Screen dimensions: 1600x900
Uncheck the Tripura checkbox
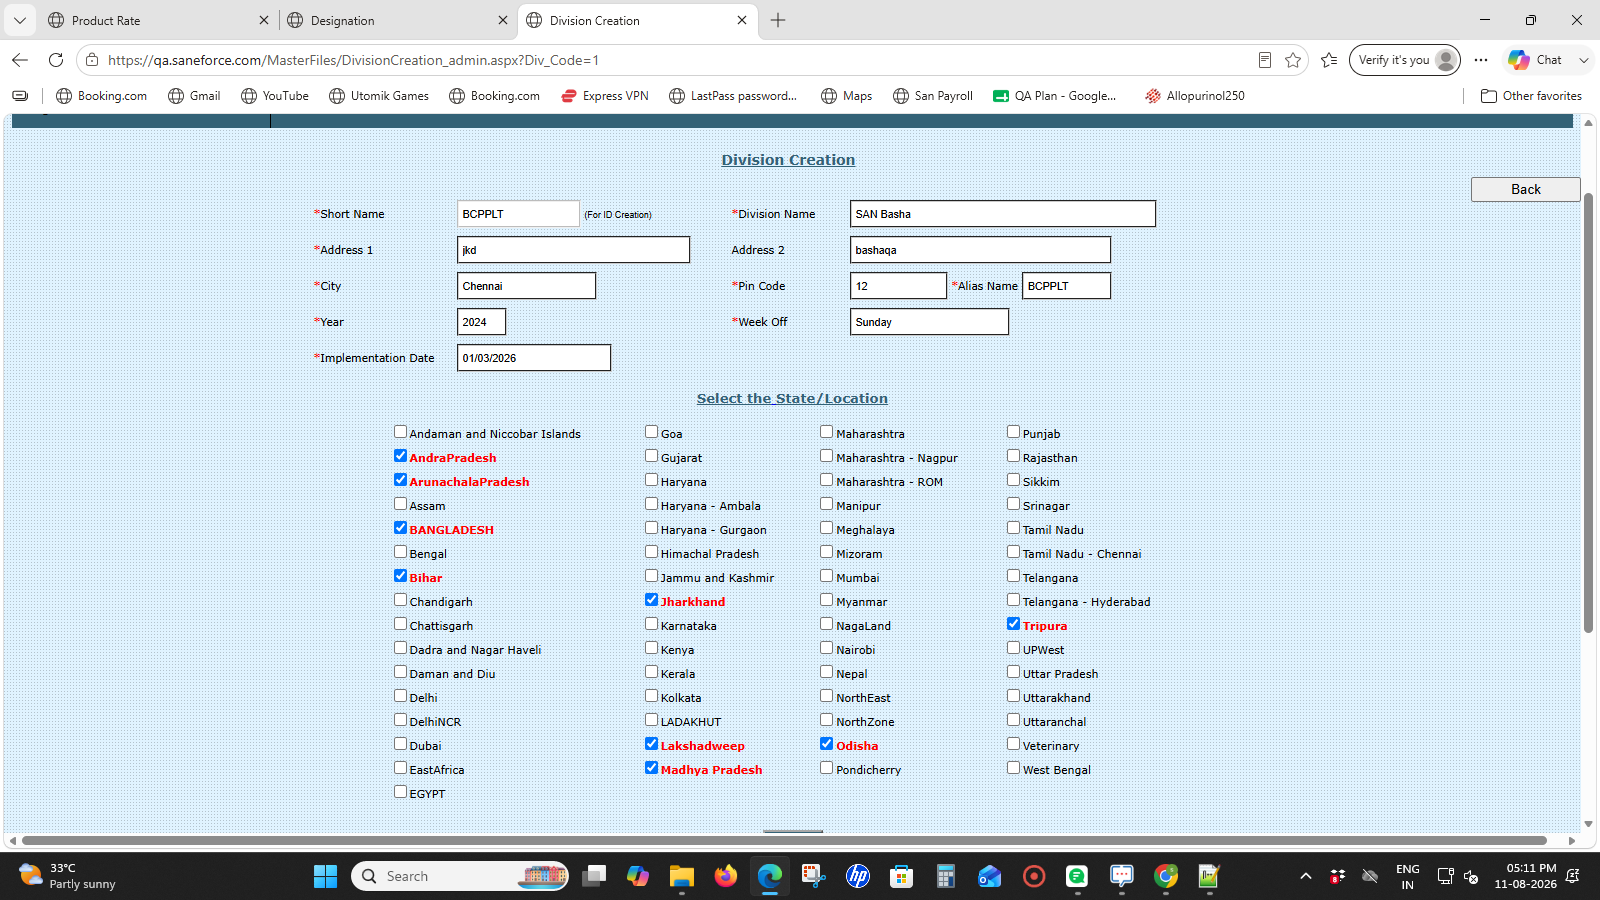tap(1014, 624)
